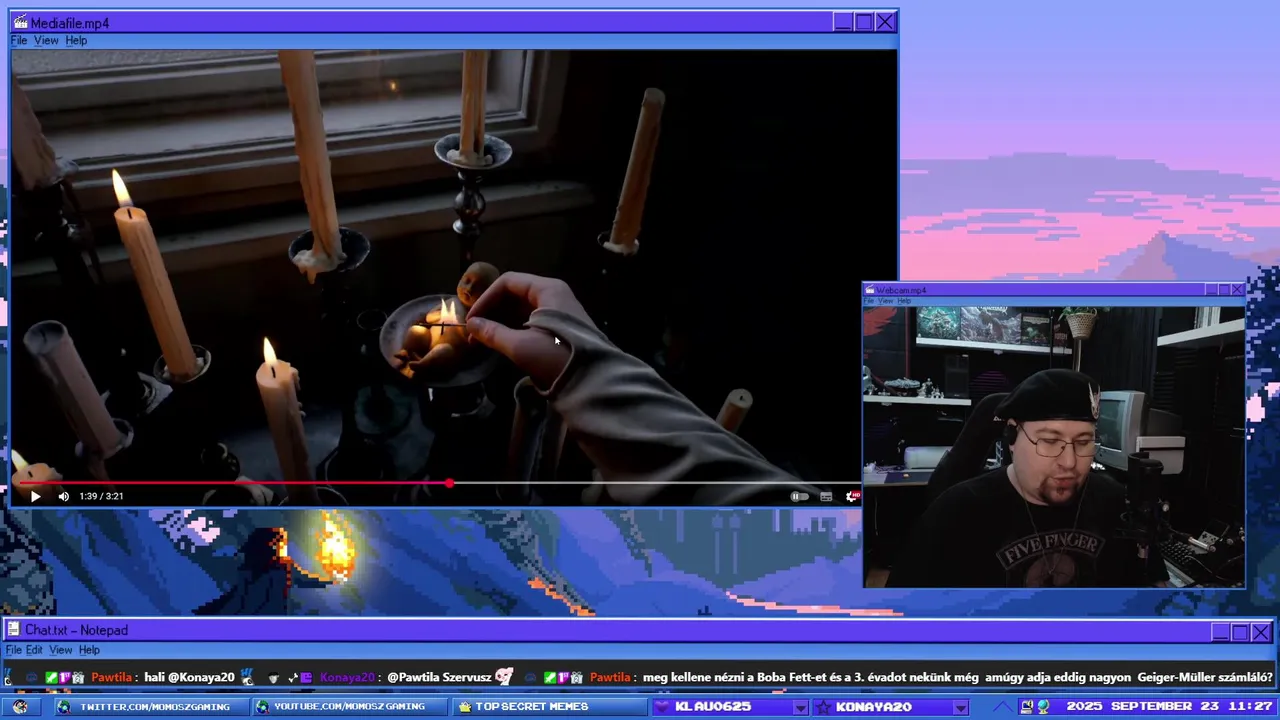1280x720 pixels.
Task: Close the Chat.txt Notepad window
Action: (1262, 632)
